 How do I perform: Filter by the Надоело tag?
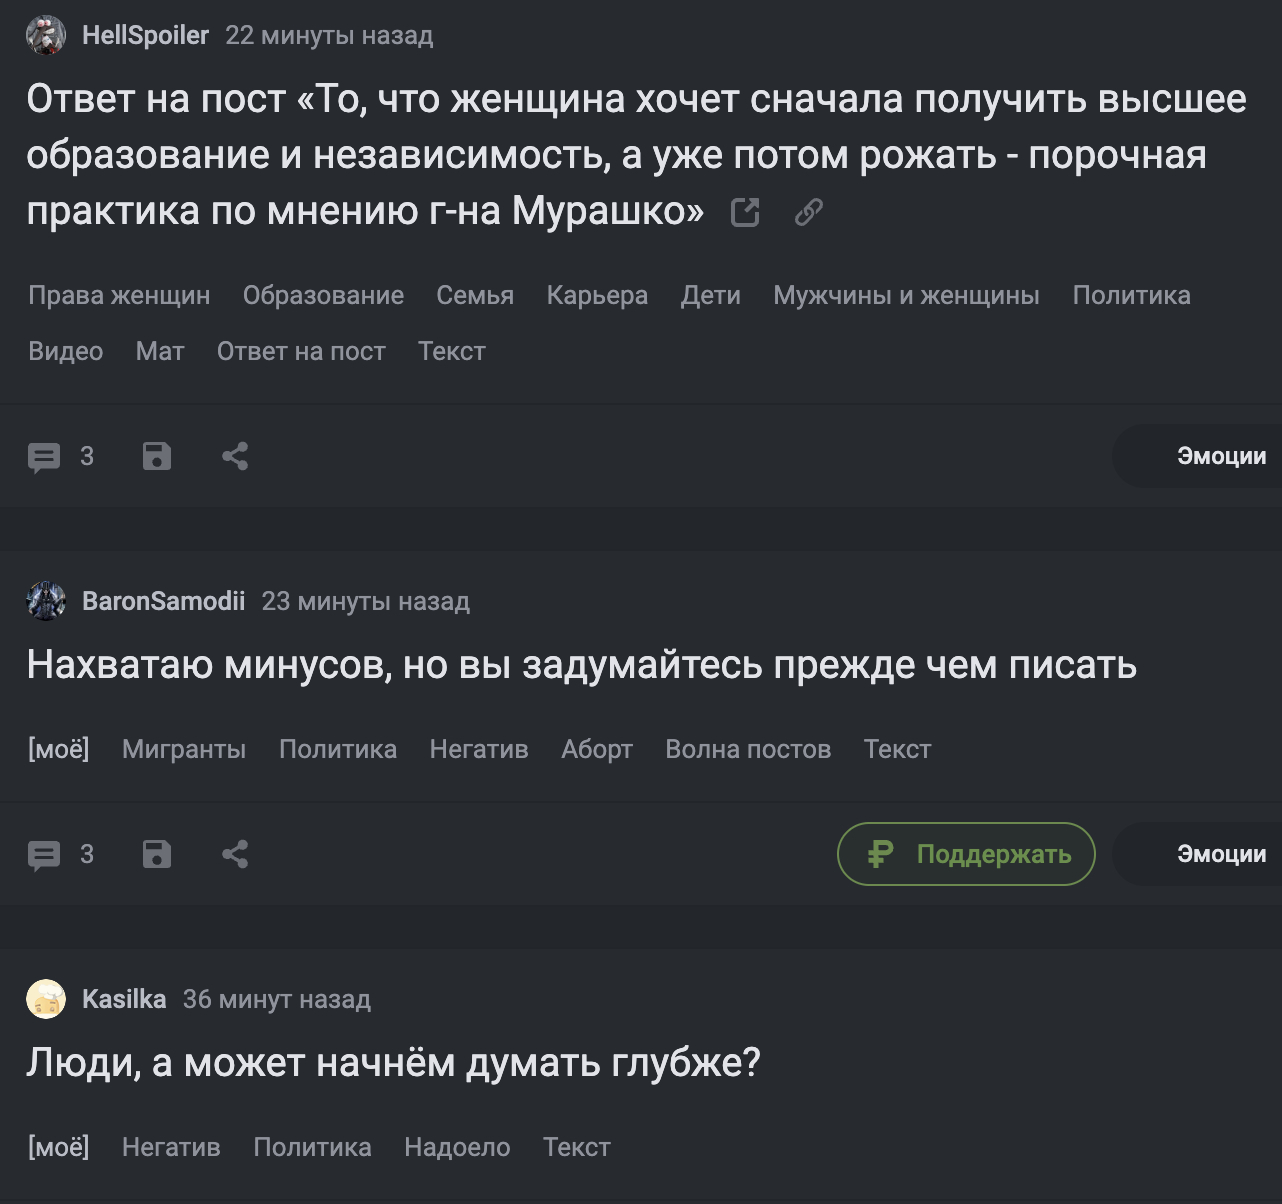tap(457, 1148)
